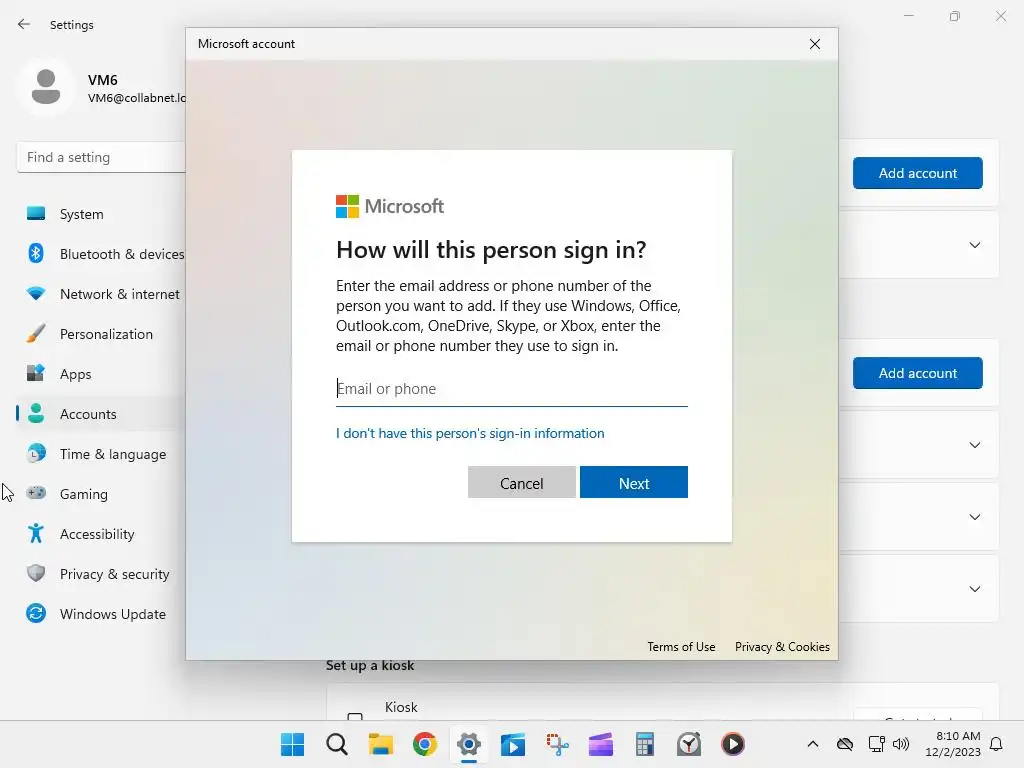Go back using the Settings back arrow

[x=24, y=24]
